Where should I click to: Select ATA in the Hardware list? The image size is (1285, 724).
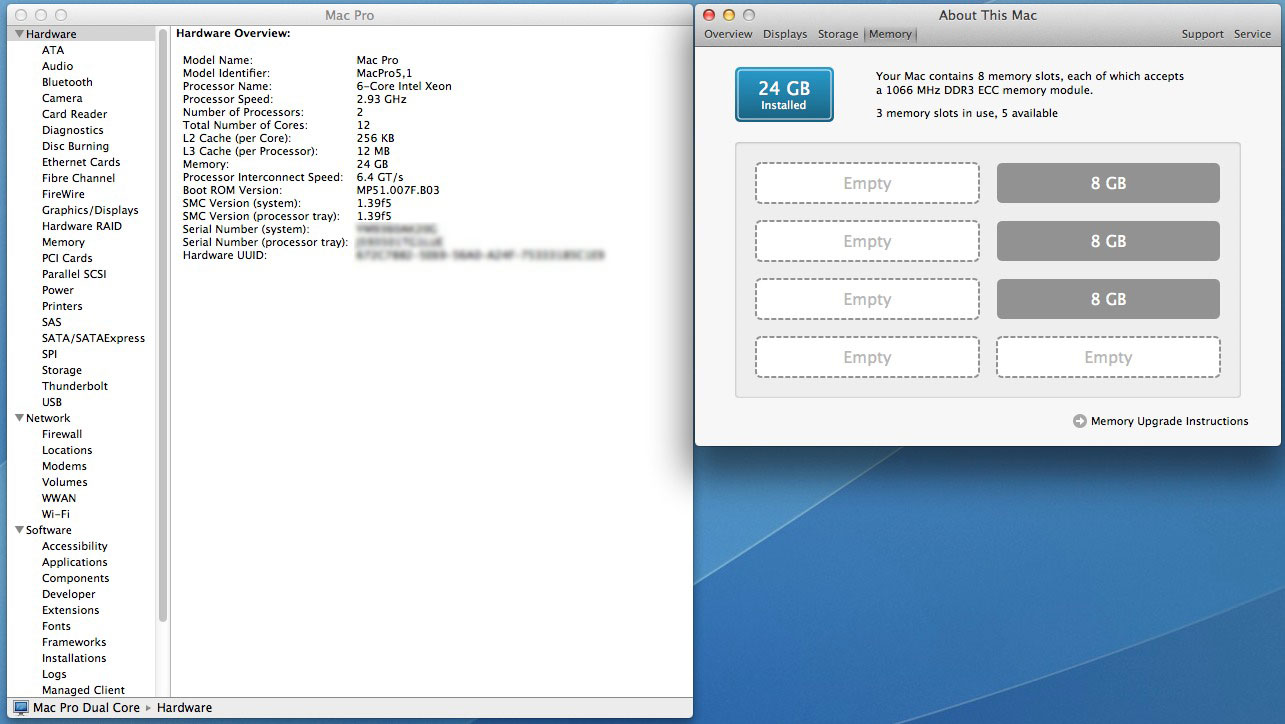[x=53, y=50]
